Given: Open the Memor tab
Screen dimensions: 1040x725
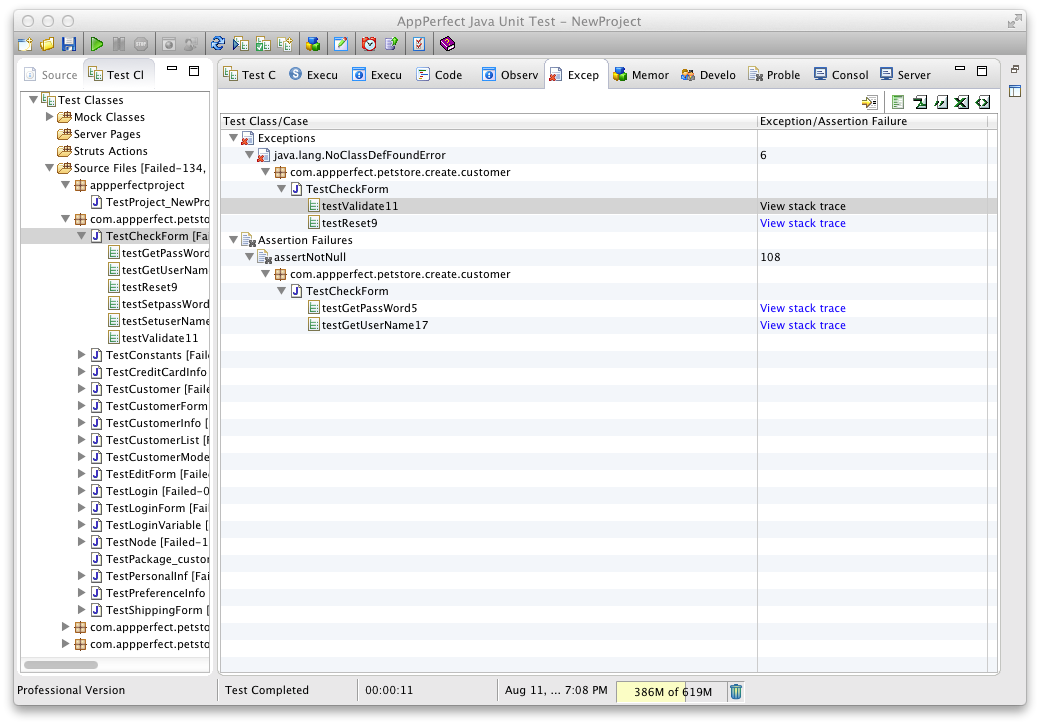Looking at the screenshot, I should 641,75.
